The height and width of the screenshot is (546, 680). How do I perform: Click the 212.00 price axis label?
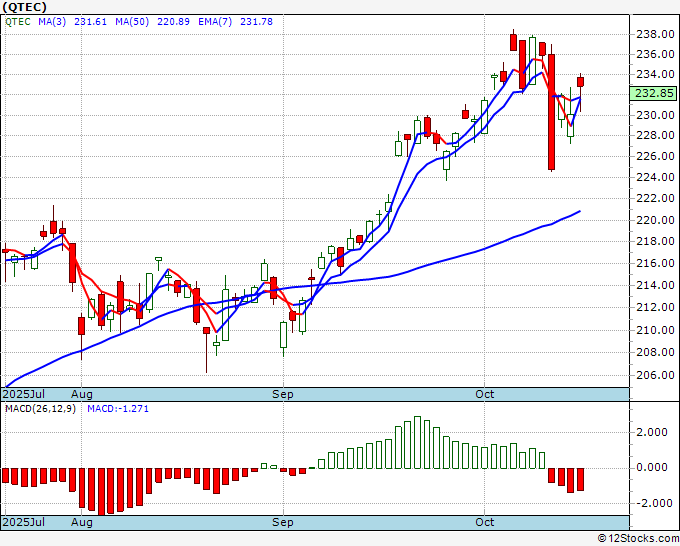pos(655,307)
